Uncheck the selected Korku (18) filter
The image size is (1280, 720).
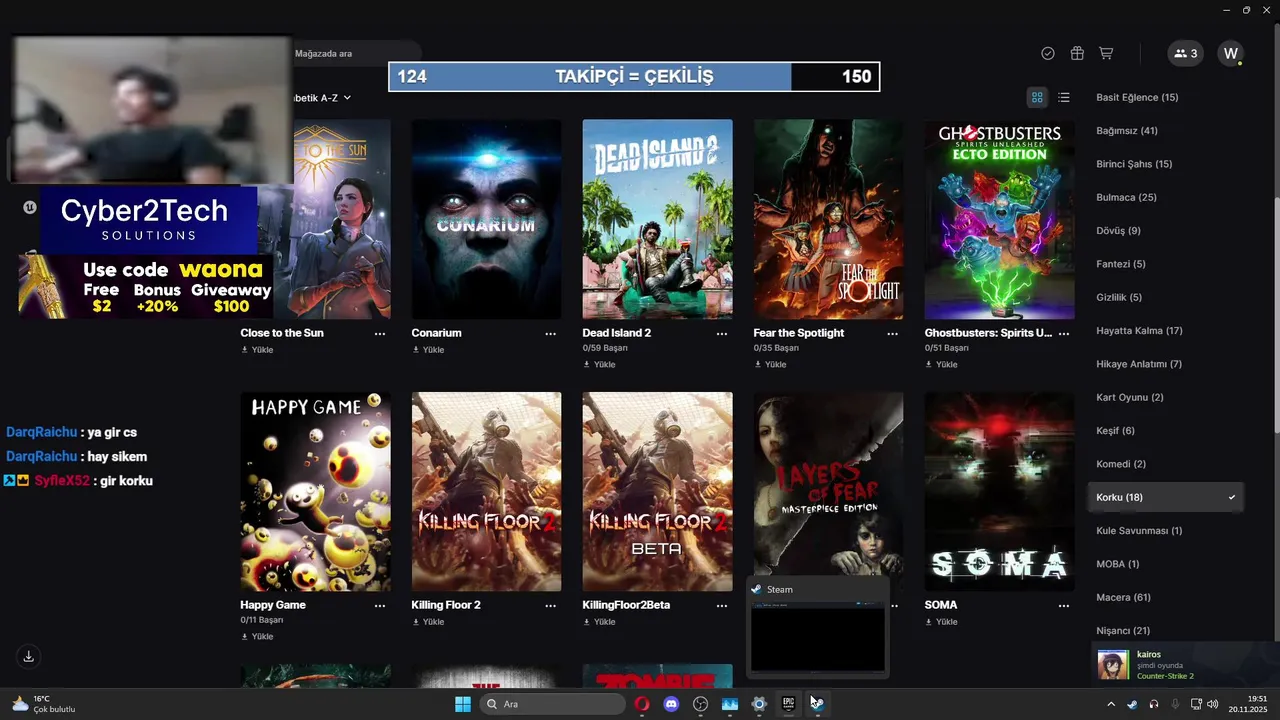click(1165, 497)
